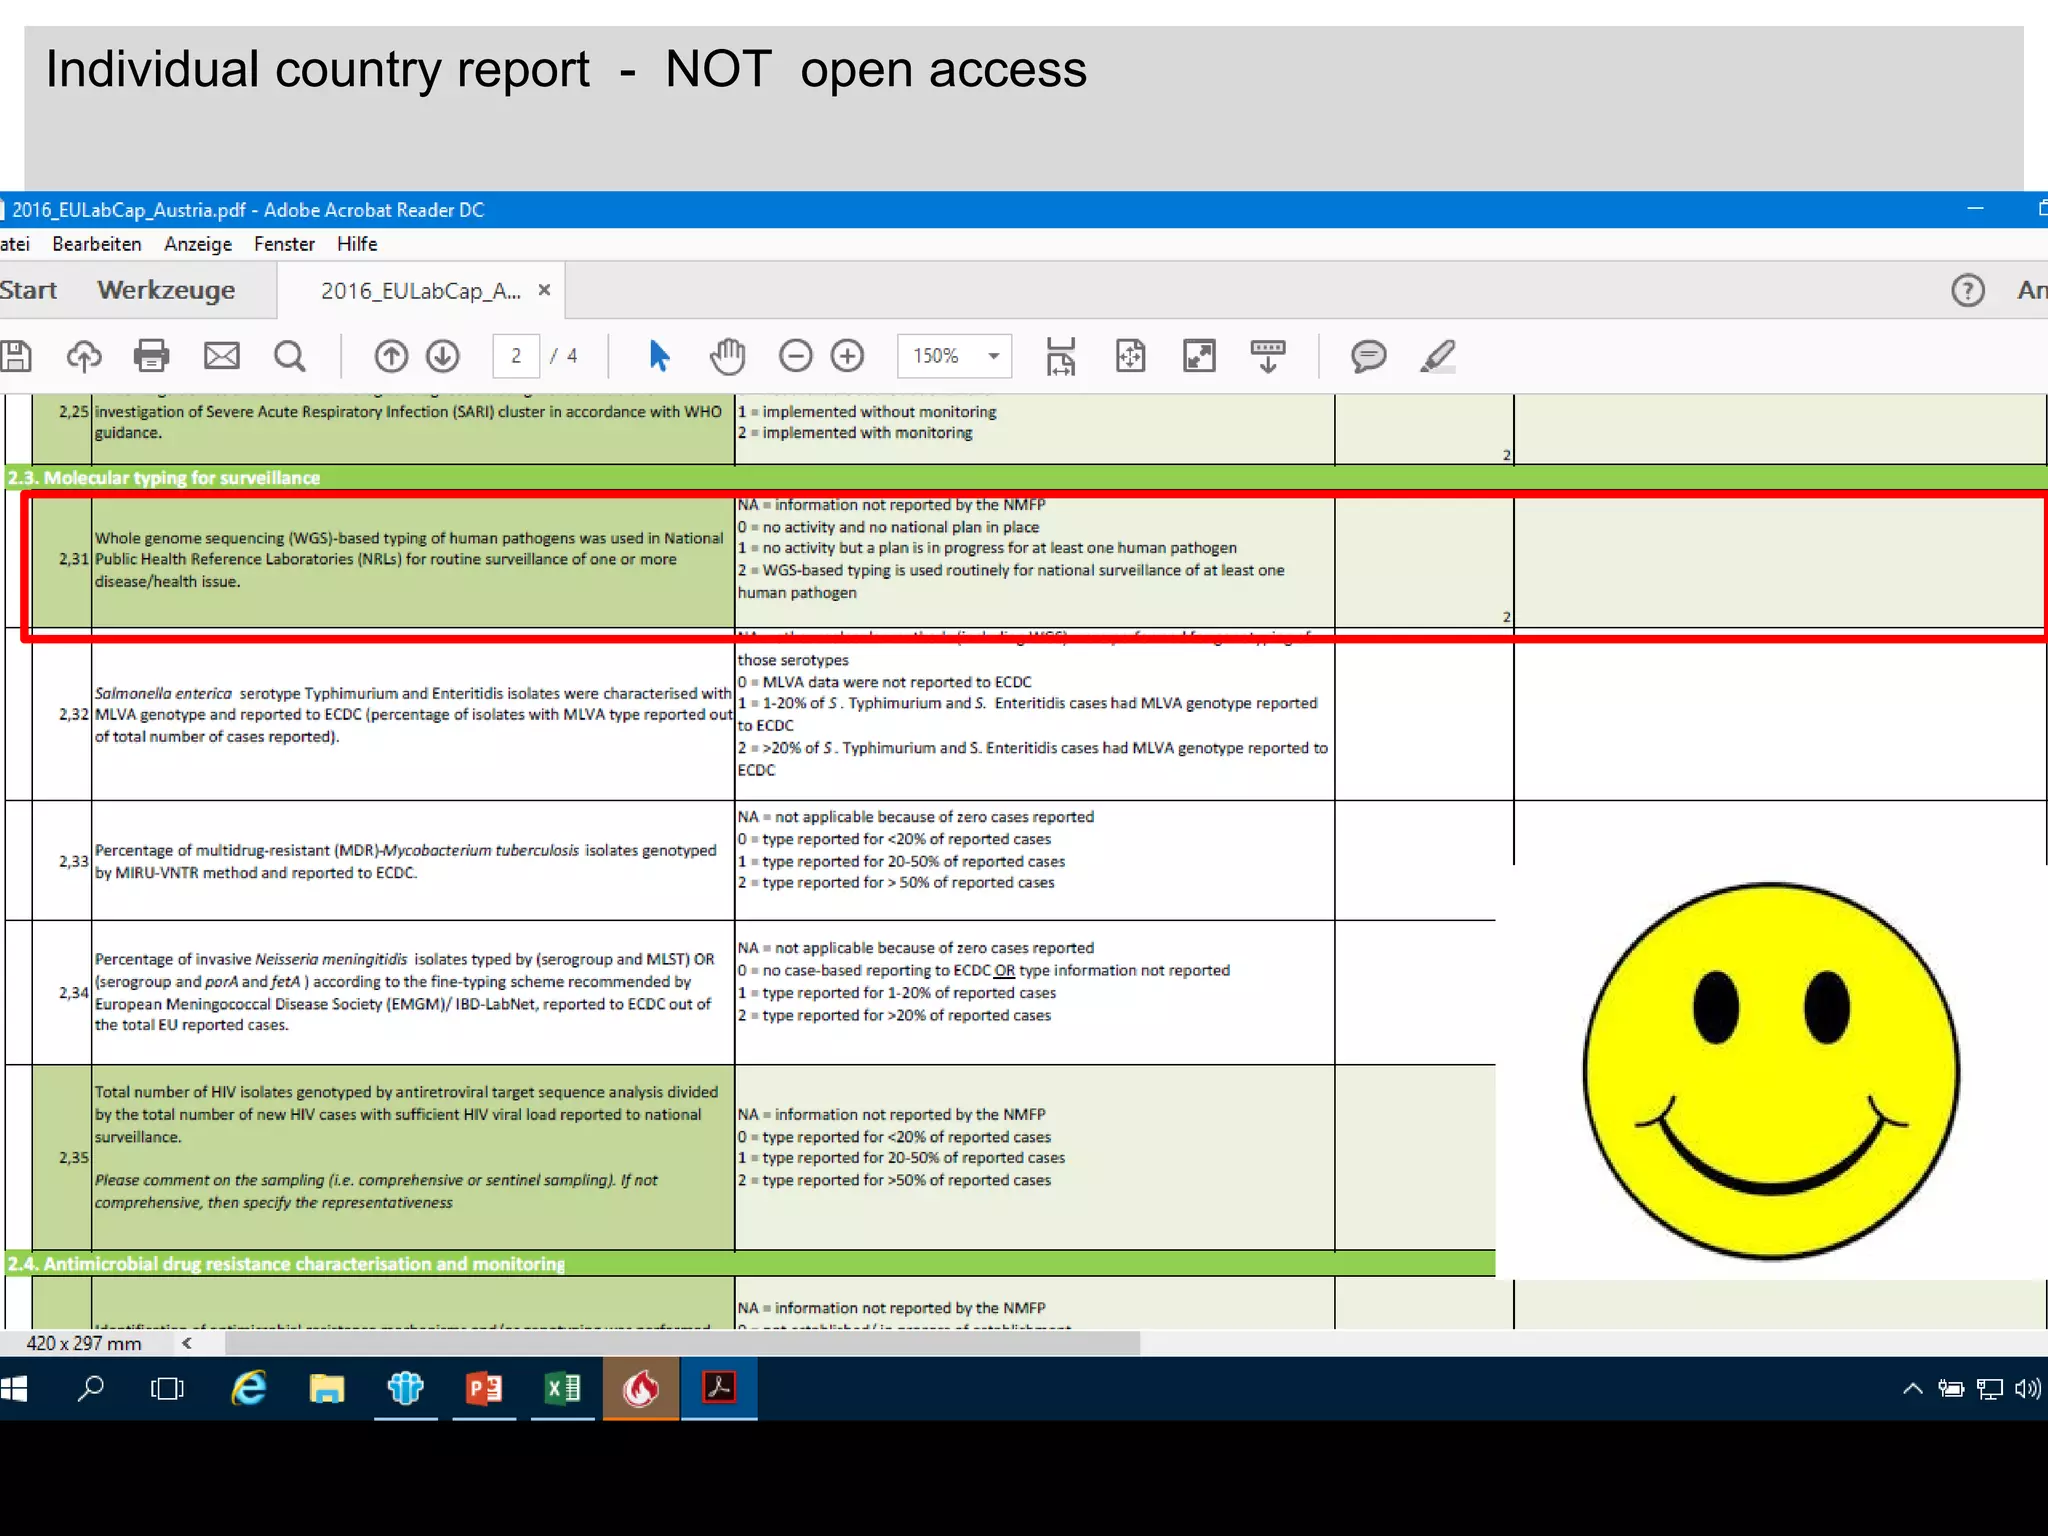The height and width of the screenshot is (1536, 2048).
Task: Open the Anzeige menu
Action: coord(198,244)
